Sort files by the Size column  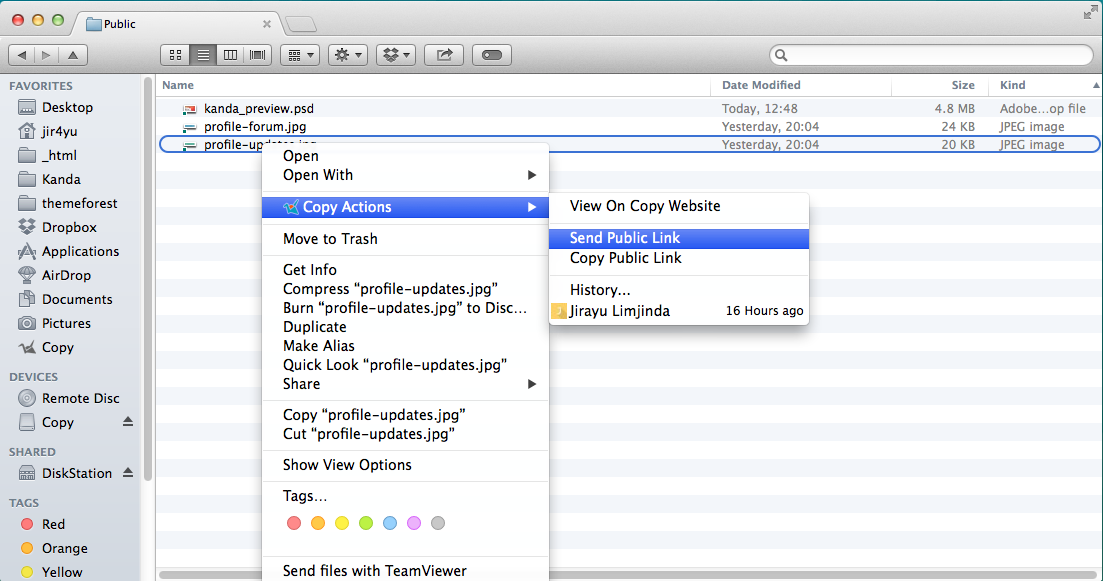[940, 85]
